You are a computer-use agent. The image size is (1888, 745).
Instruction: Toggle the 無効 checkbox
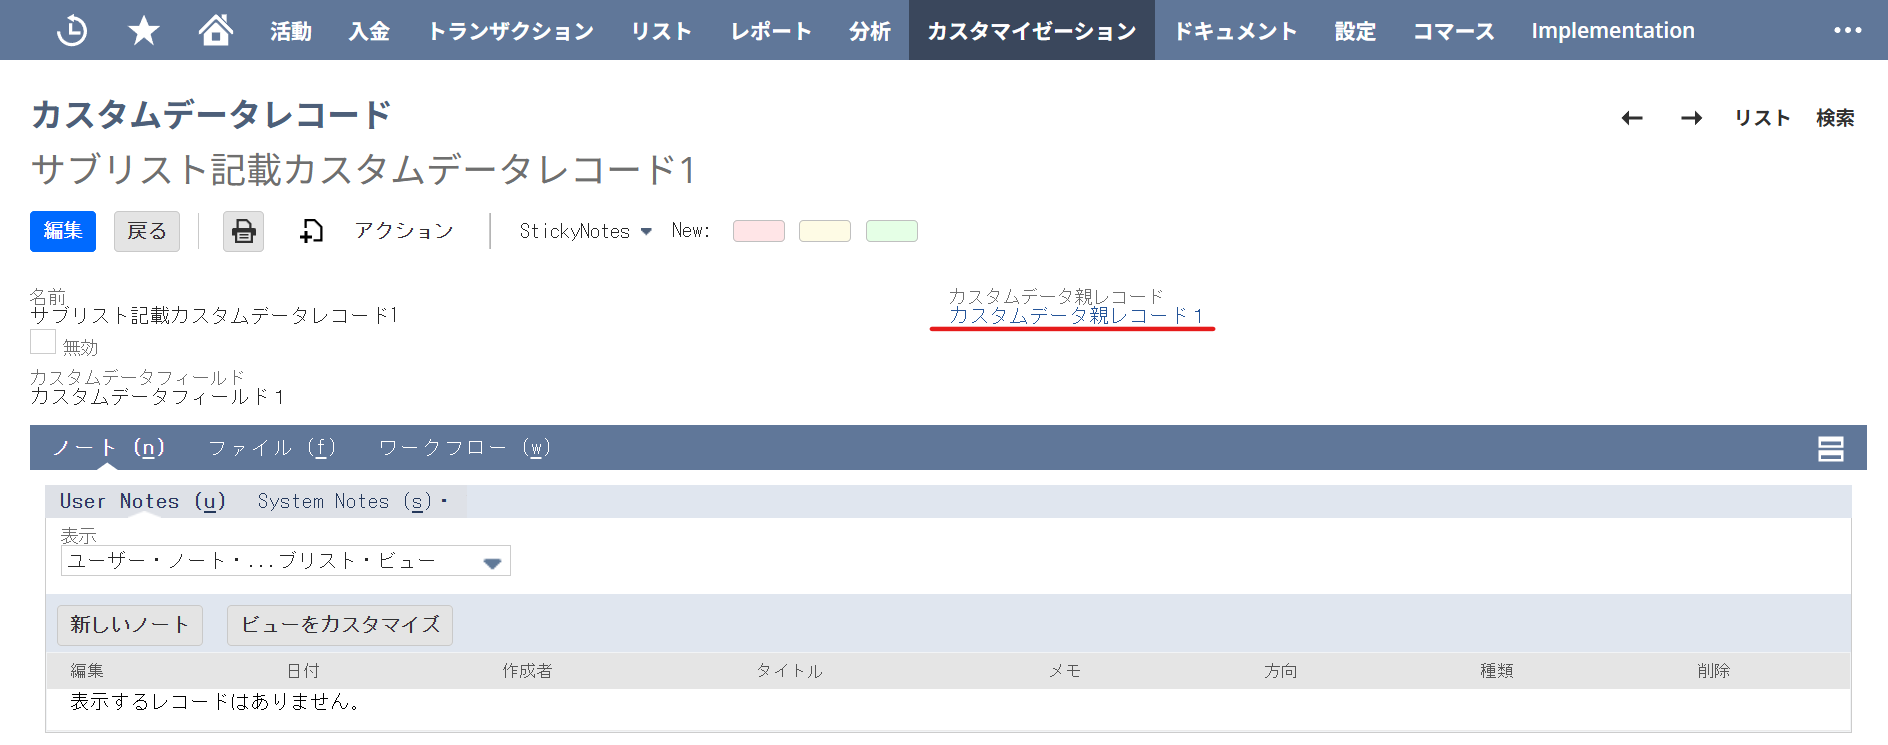click(x=43, y=342)
